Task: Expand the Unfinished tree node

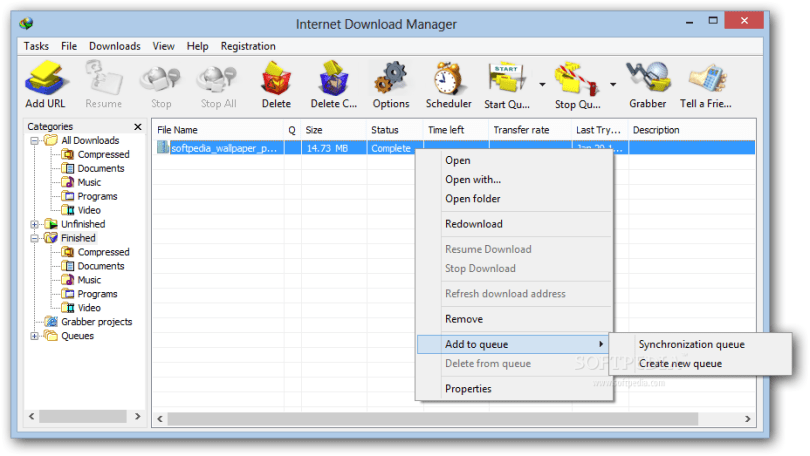Action: 35,224
